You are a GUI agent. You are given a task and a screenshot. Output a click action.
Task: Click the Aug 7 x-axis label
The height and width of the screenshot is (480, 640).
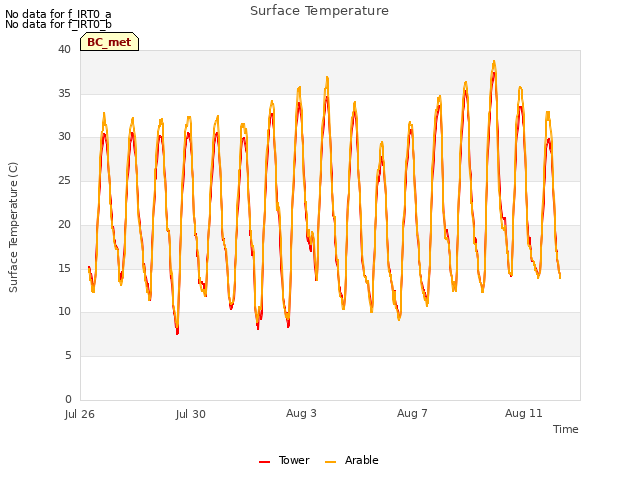(412, 413)
